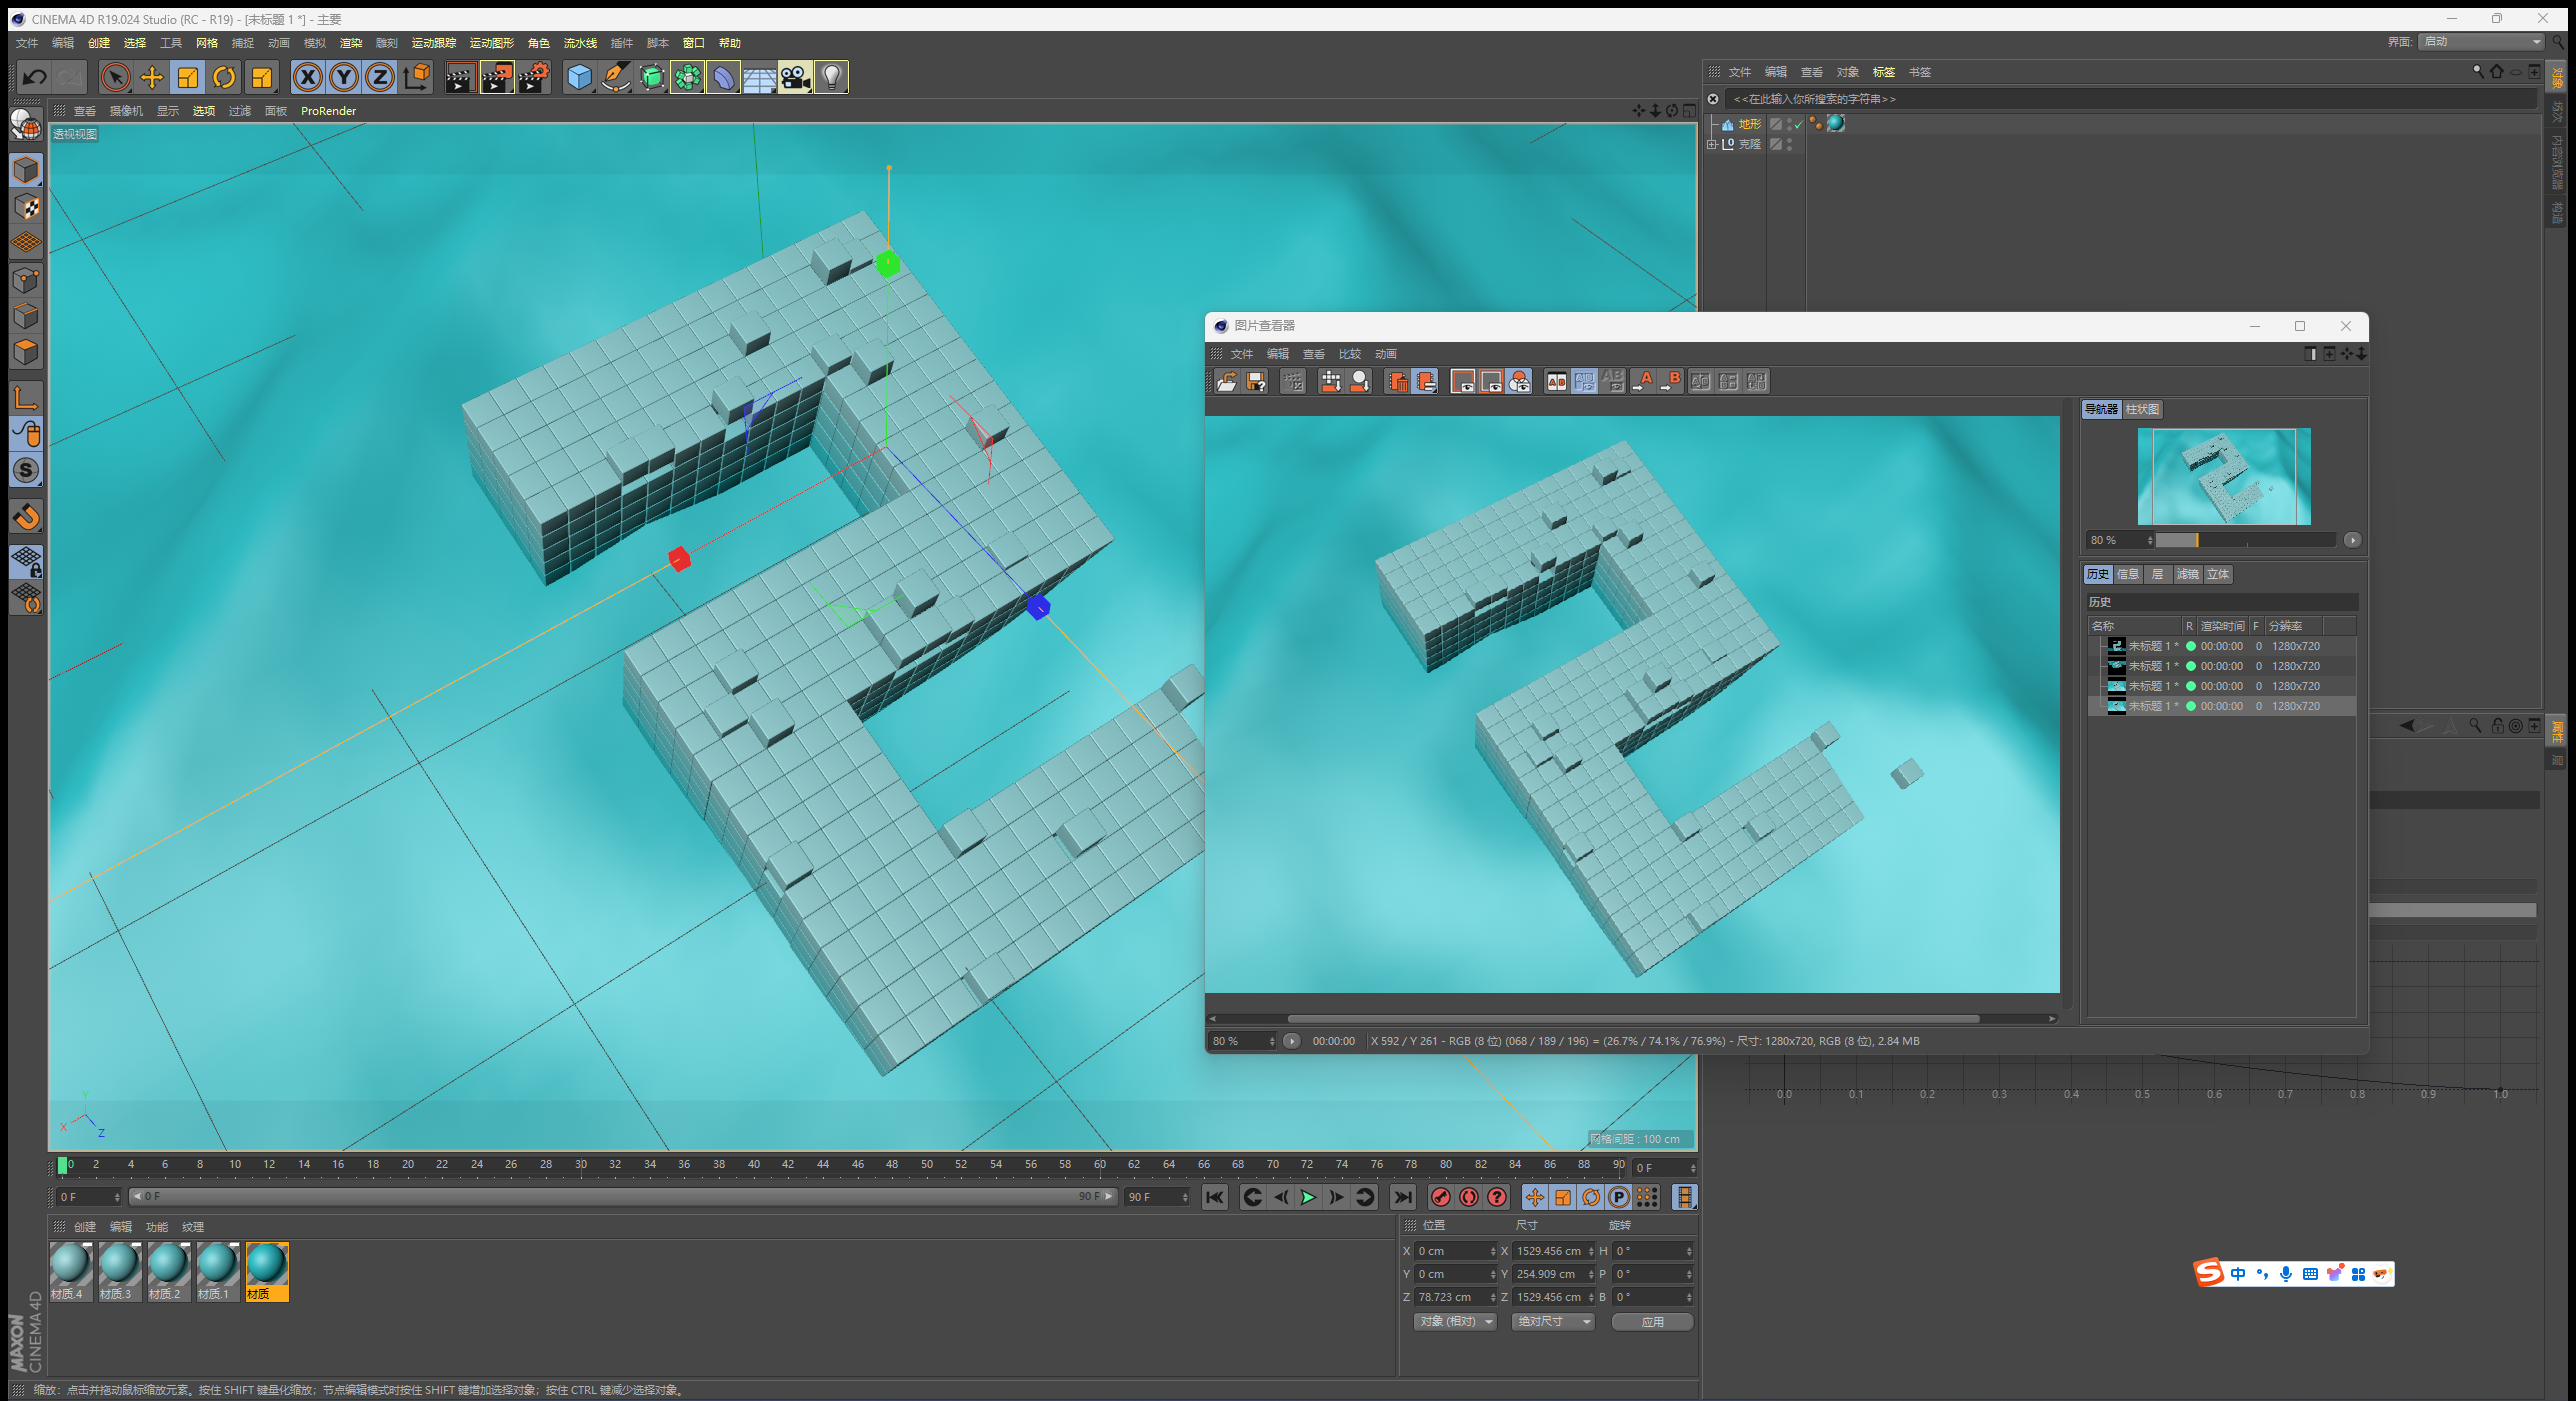This screenshot has width=2576, height=1401.
Task: Expand the 克隆 object tree node
Action: click(1712, 144)
